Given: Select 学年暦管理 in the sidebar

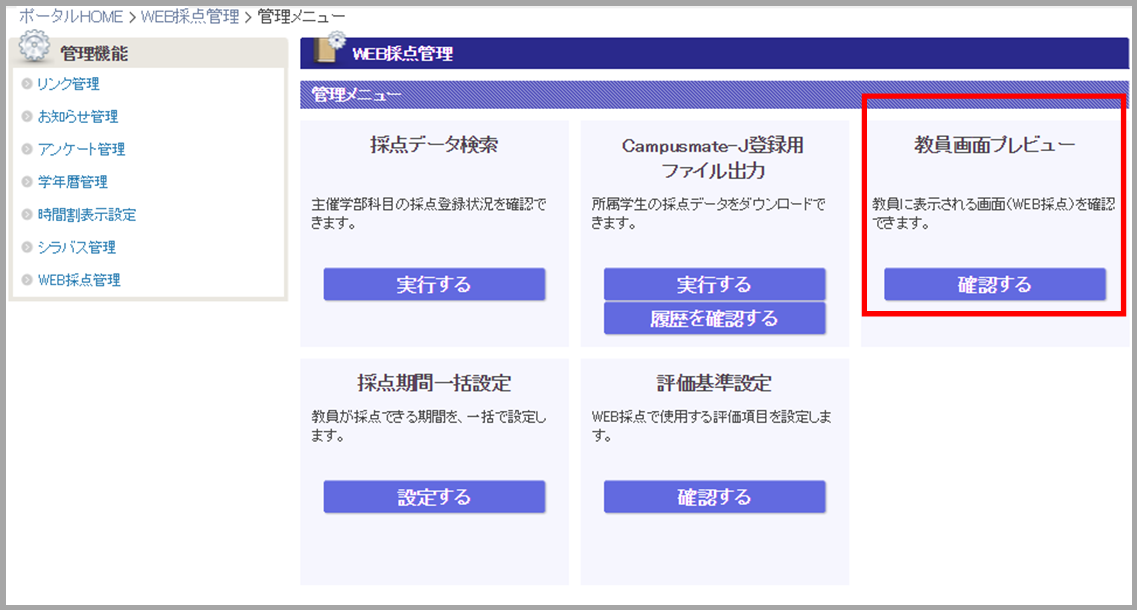Looking at the screenshot, I should (73, 182).
